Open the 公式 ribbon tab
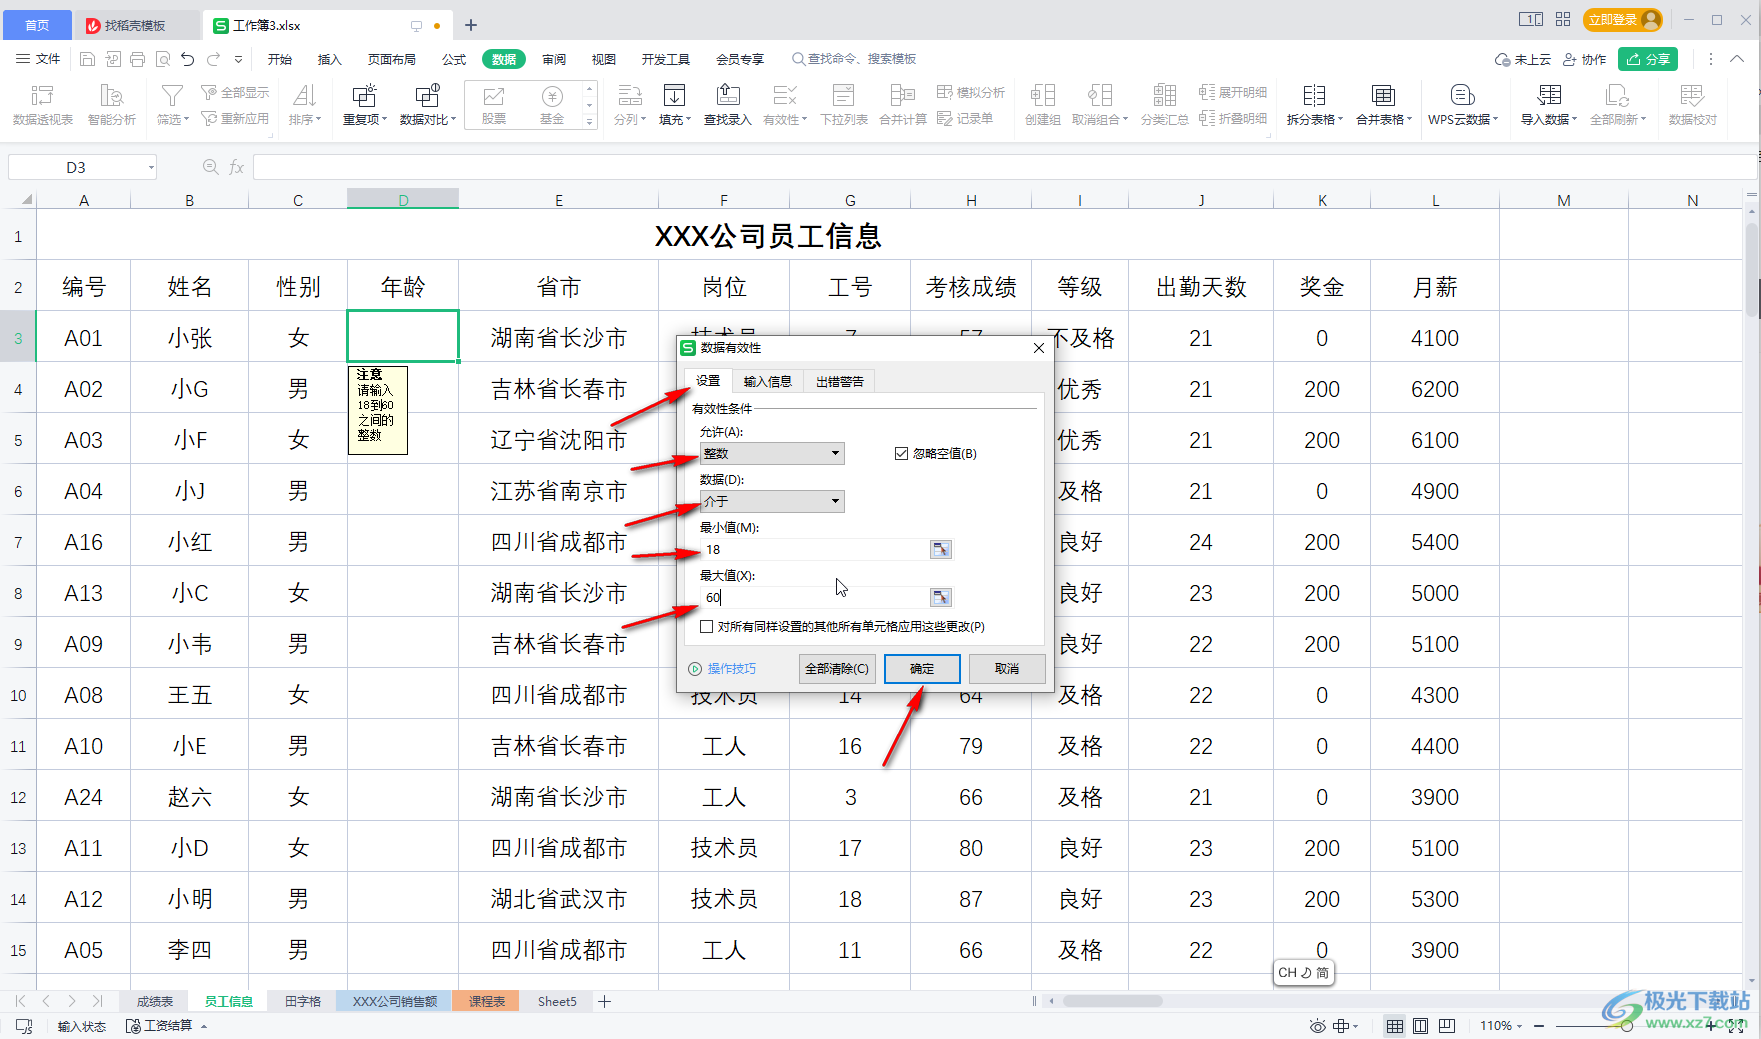This screenshot has height=1039, width=1761. 453,58
